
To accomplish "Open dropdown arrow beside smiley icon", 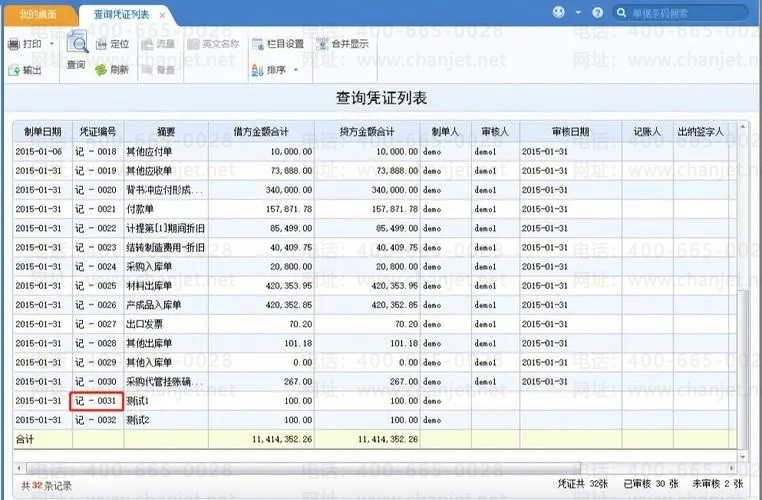I will 578,13.
